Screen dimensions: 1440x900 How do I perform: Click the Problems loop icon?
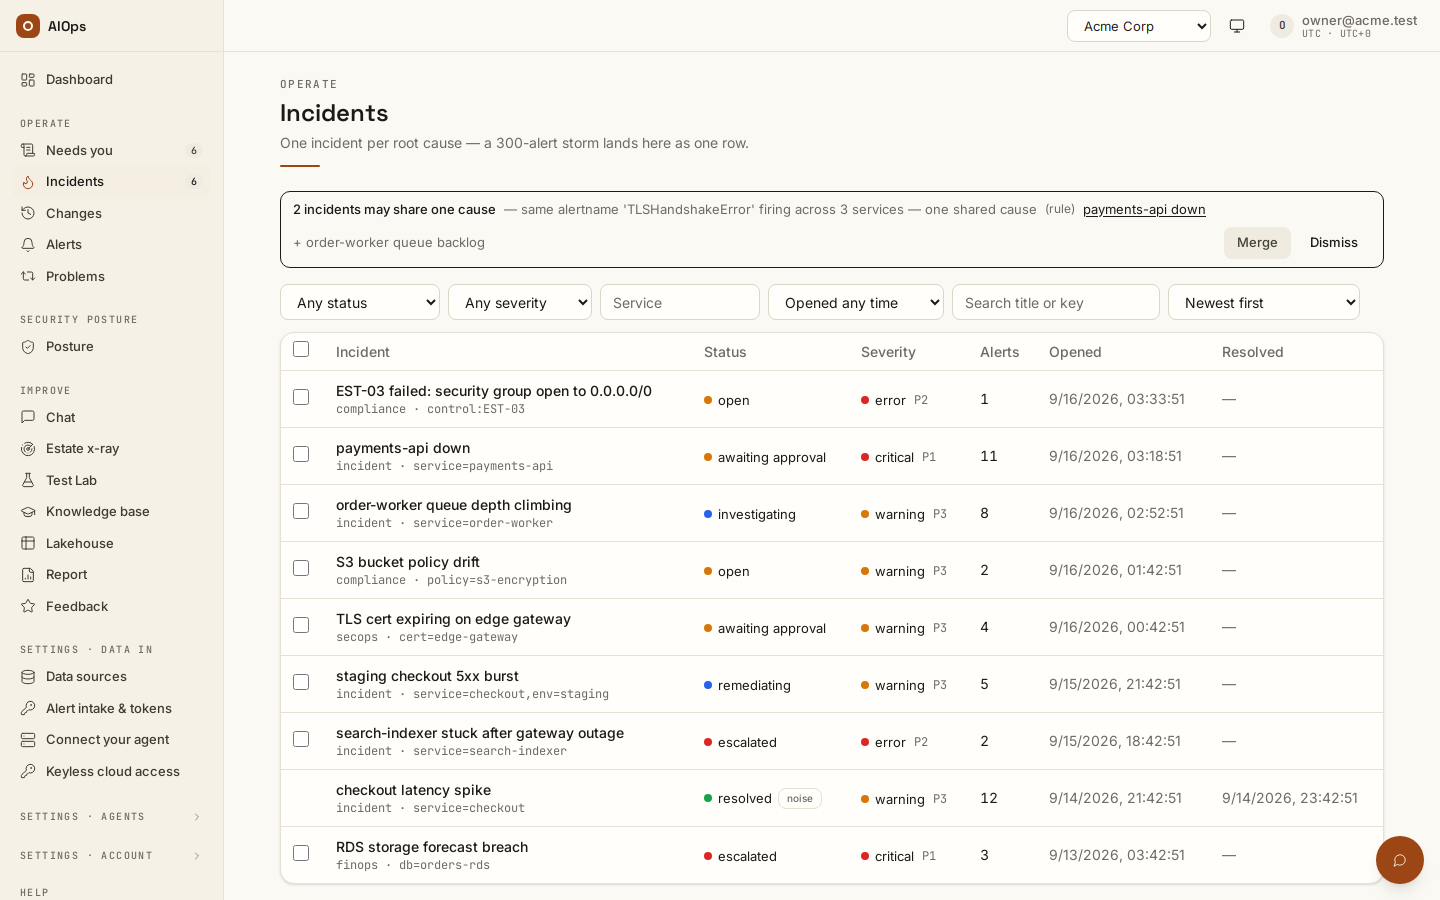point(28,276)
